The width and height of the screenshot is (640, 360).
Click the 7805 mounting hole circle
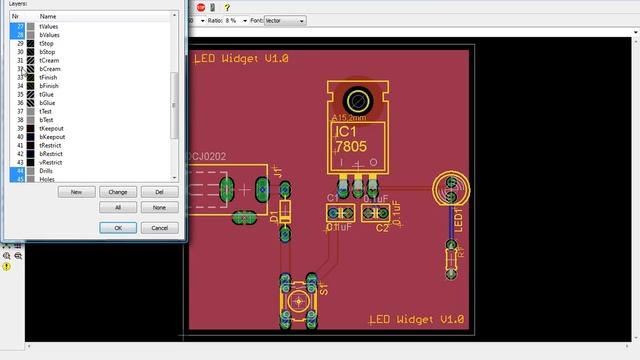point(358,100)
